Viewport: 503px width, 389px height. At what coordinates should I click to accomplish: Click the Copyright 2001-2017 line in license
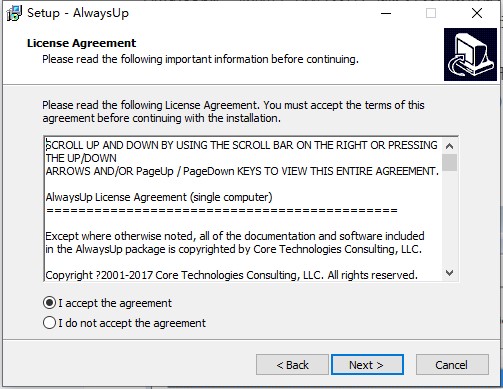click(232, 275)
